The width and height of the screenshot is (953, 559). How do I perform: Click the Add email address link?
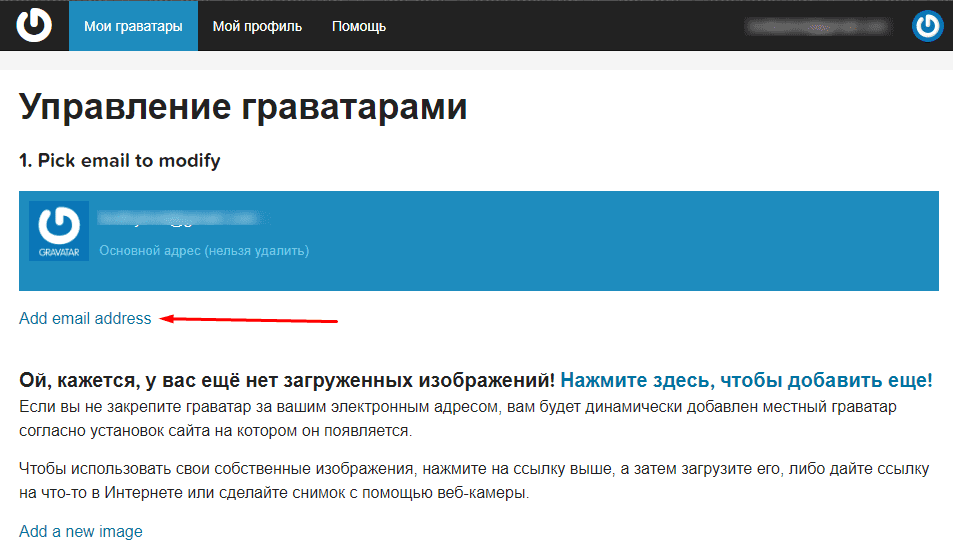(85, 318)
